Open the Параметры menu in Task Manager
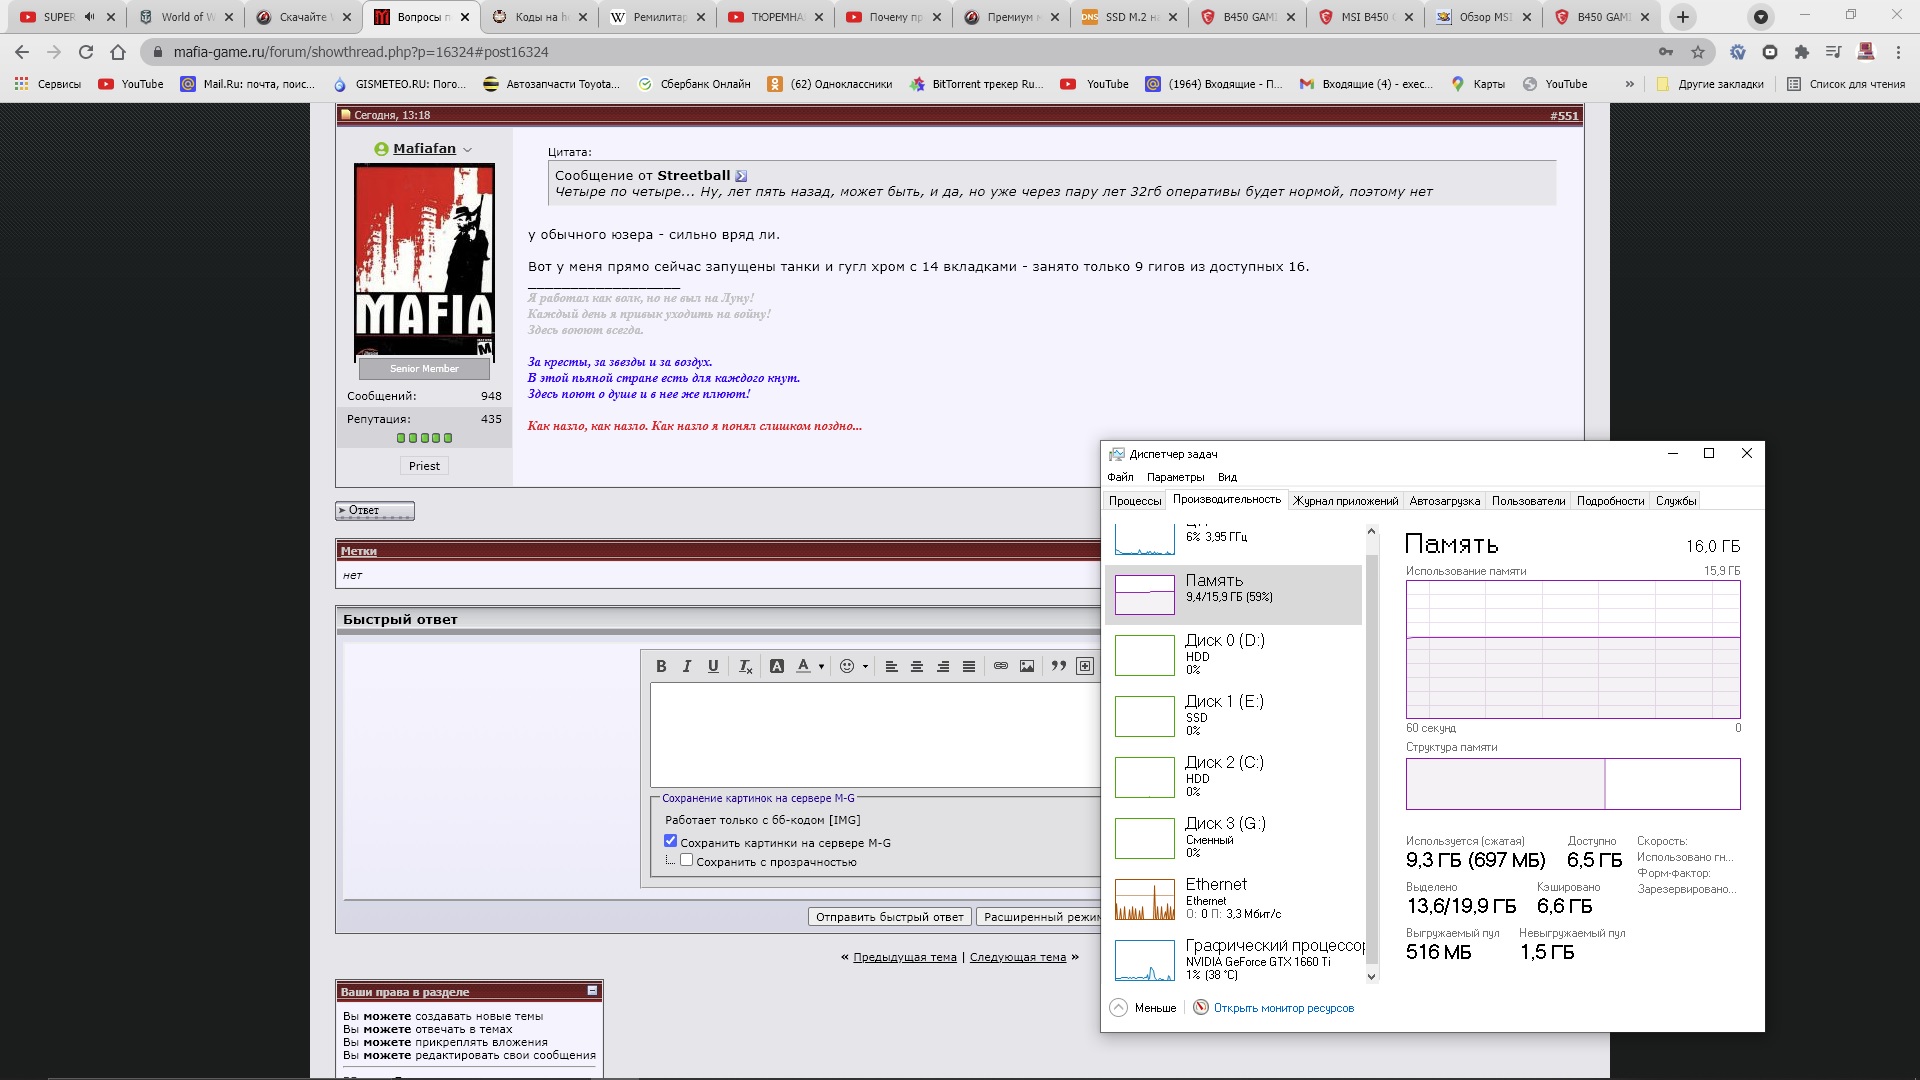1920x1080 pixels. click(x=1175, y=477)
